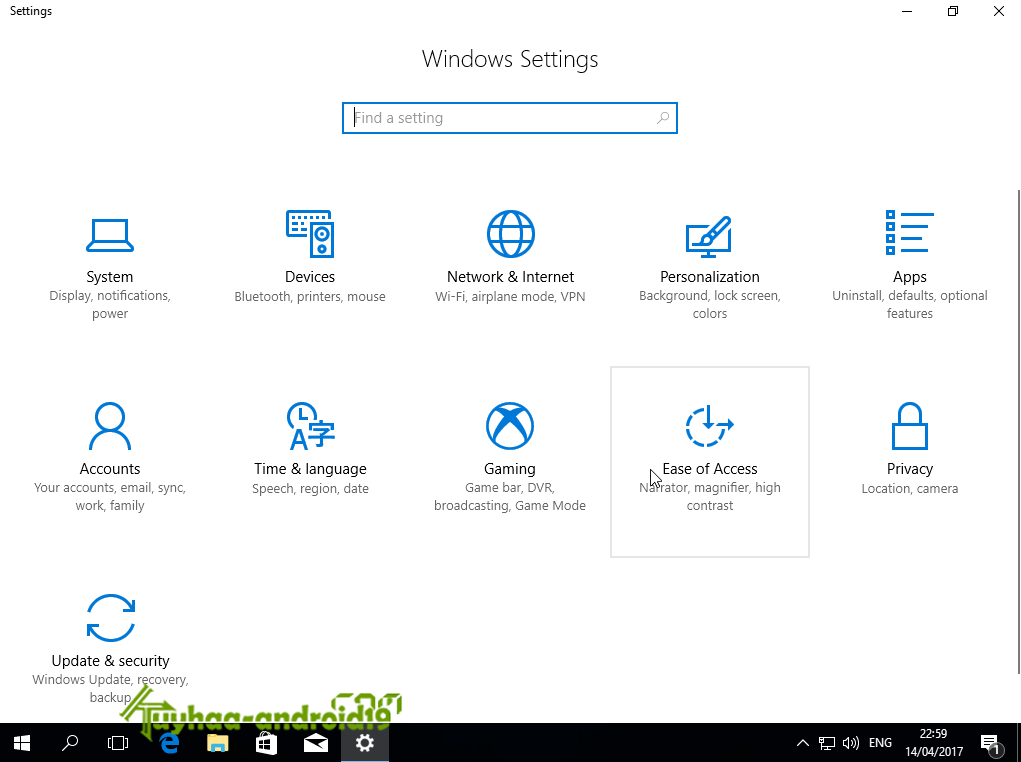This screenshot has width=1021, height=762.
Task: Switch keyboard language via the ENG indicator
Action: click(880, 743)
